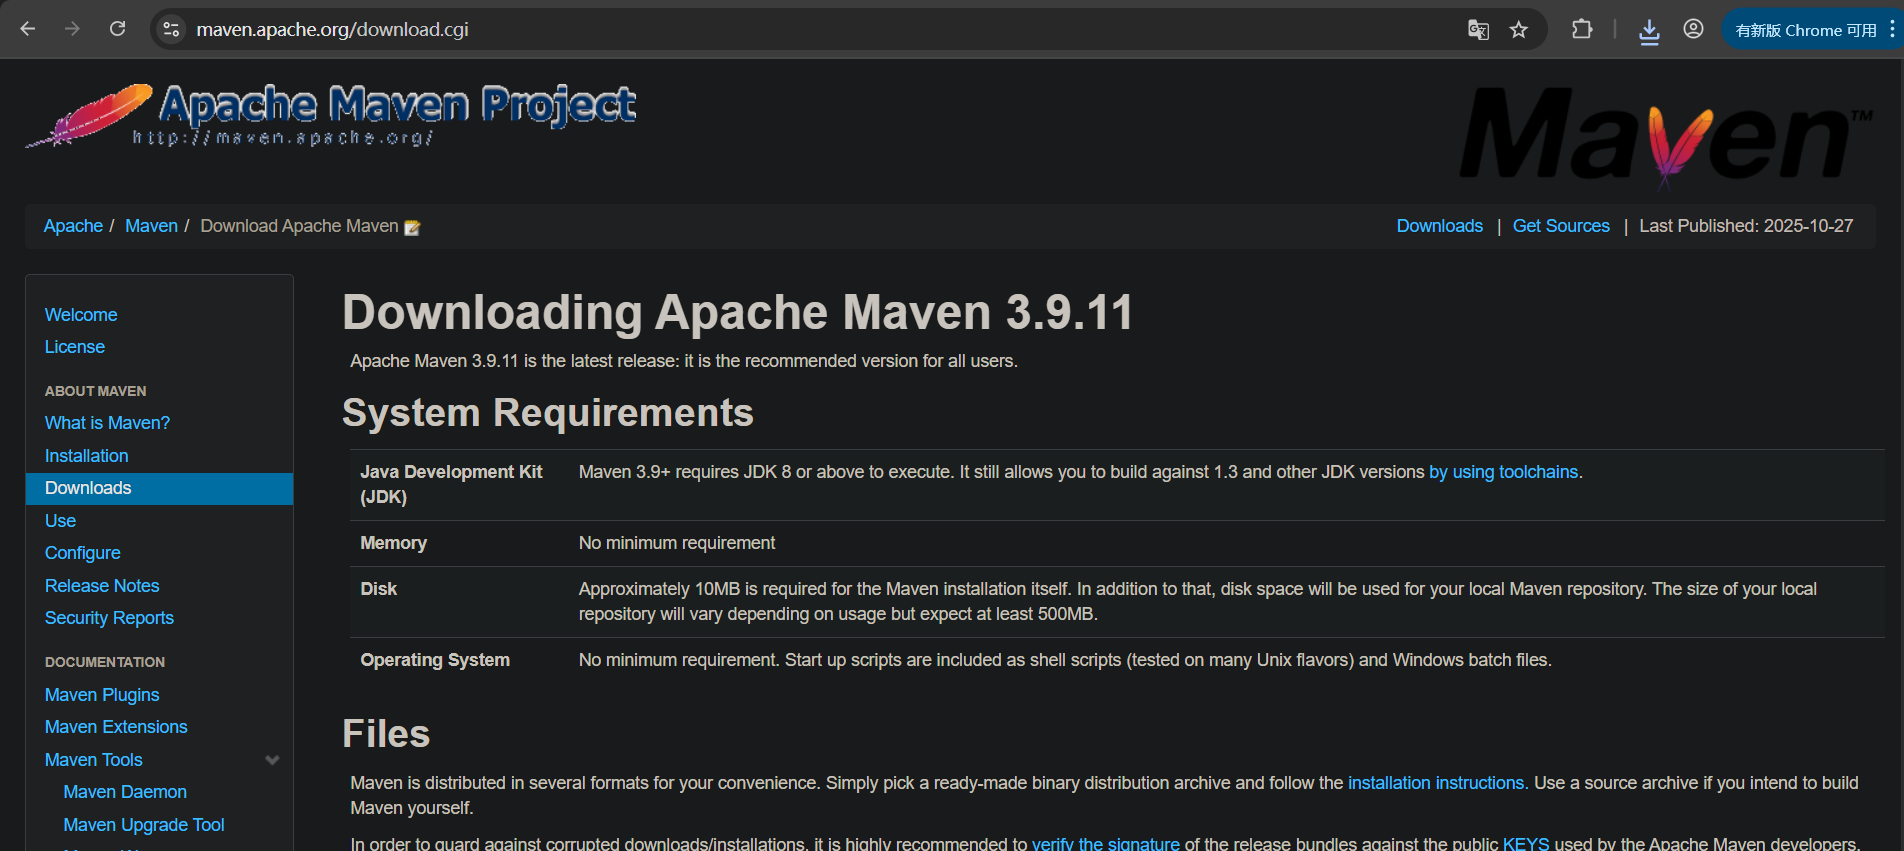Translate this page icon
The image size is (1904, 851).
point(1478,30)
